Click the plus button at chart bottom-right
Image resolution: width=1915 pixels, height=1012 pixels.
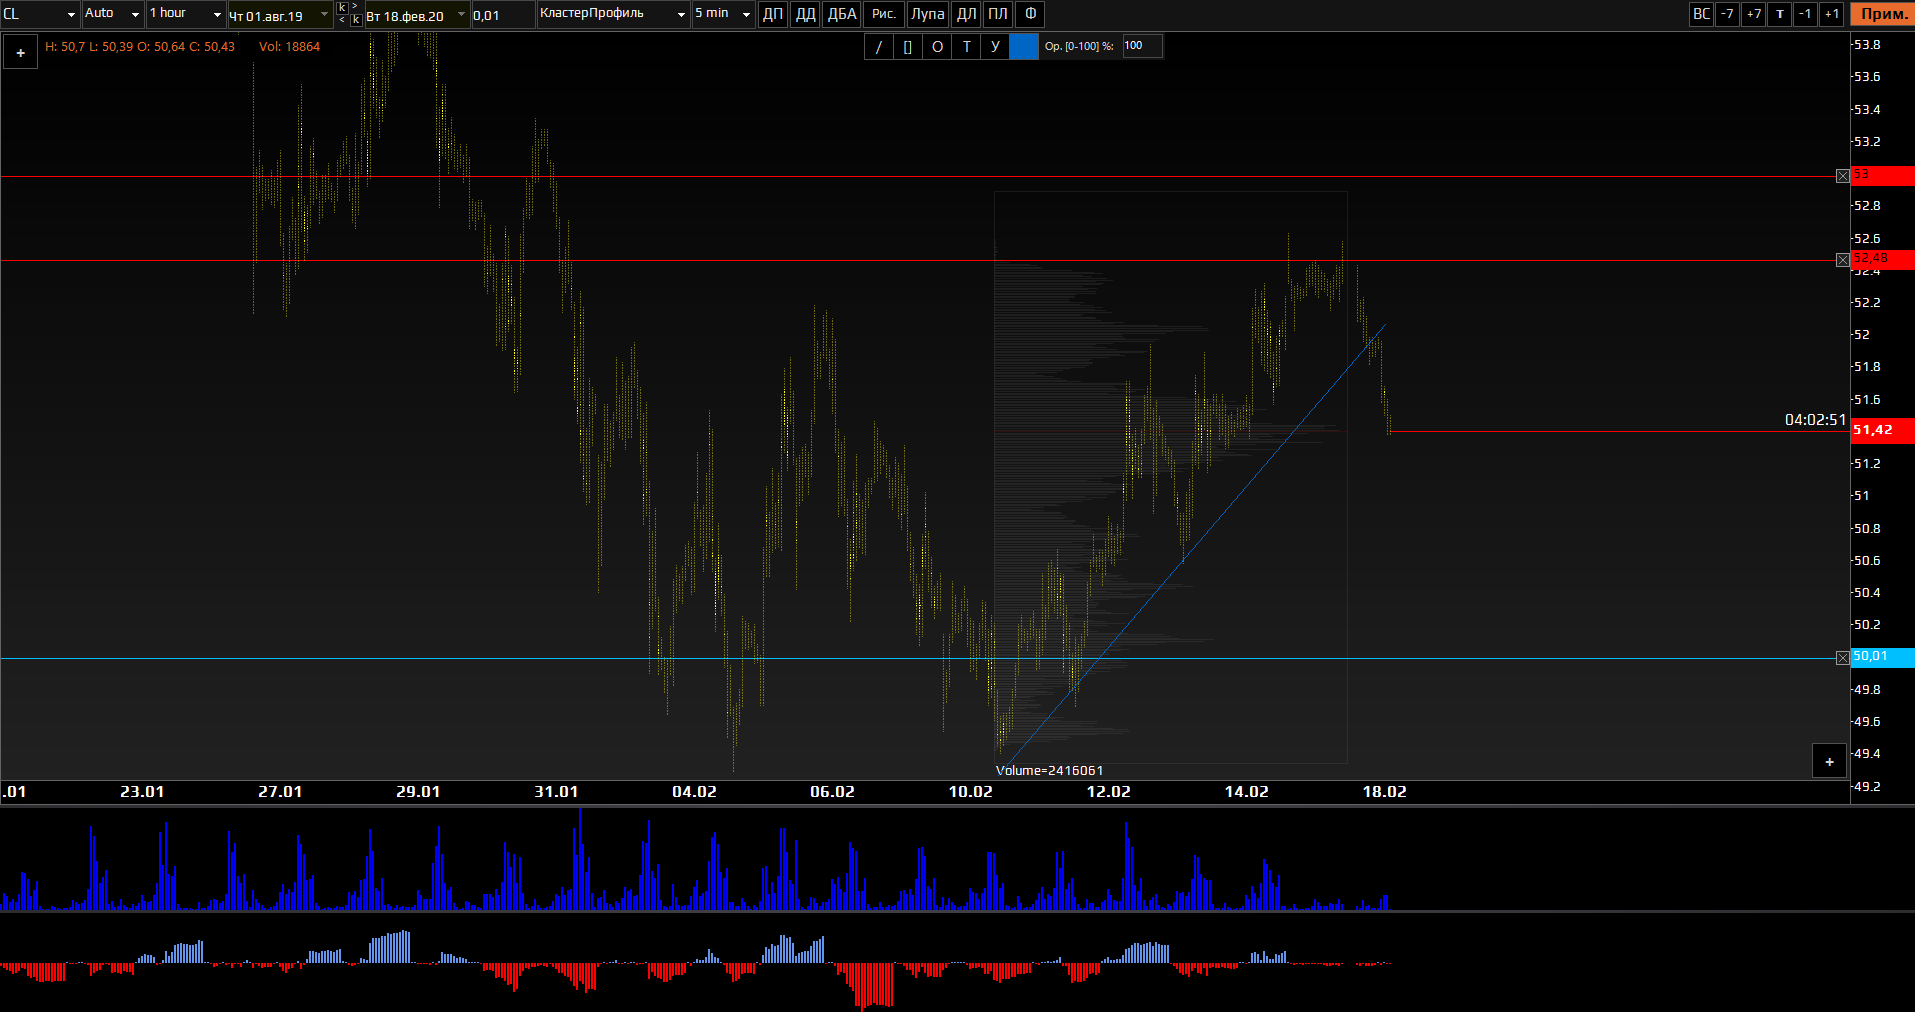(1829, 762)
